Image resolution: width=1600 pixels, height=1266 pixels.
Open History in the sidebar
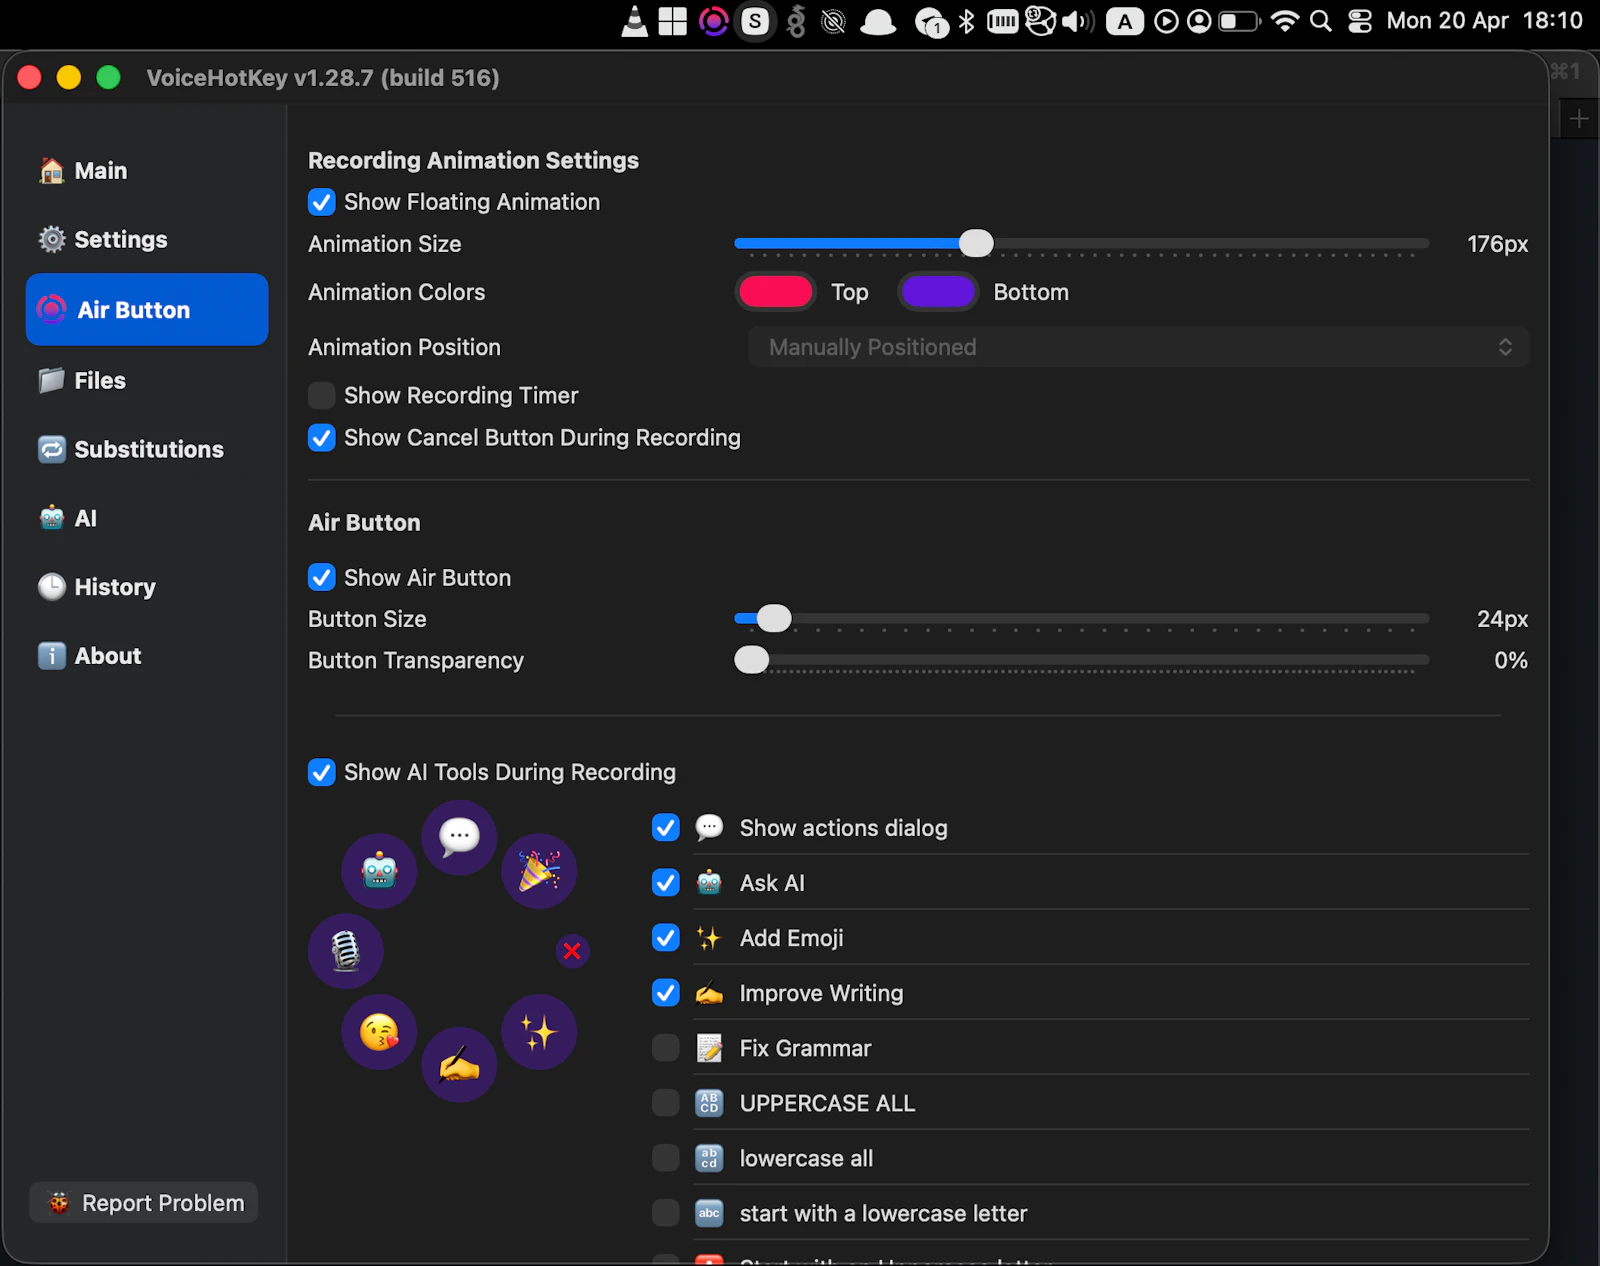[x=147, y=588]
